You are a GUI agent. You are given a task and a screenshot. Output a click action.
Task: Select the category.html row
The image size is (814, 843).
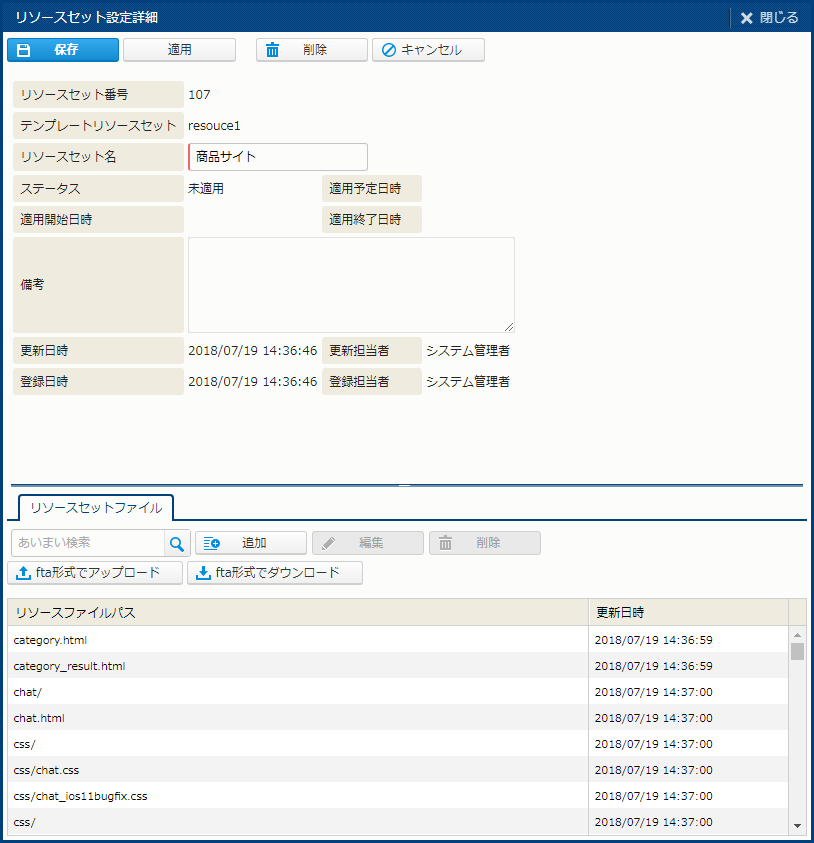point(298,640)
